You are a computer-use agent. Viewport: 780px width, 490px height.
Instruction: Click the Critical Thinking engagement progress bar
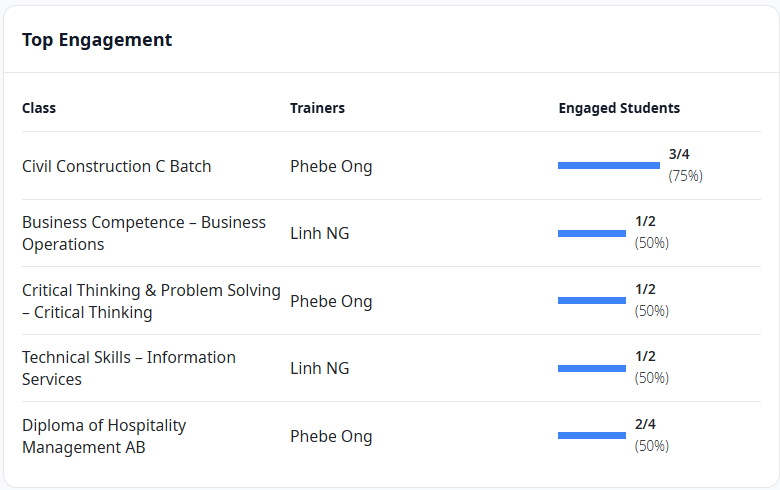click(591, 300)
